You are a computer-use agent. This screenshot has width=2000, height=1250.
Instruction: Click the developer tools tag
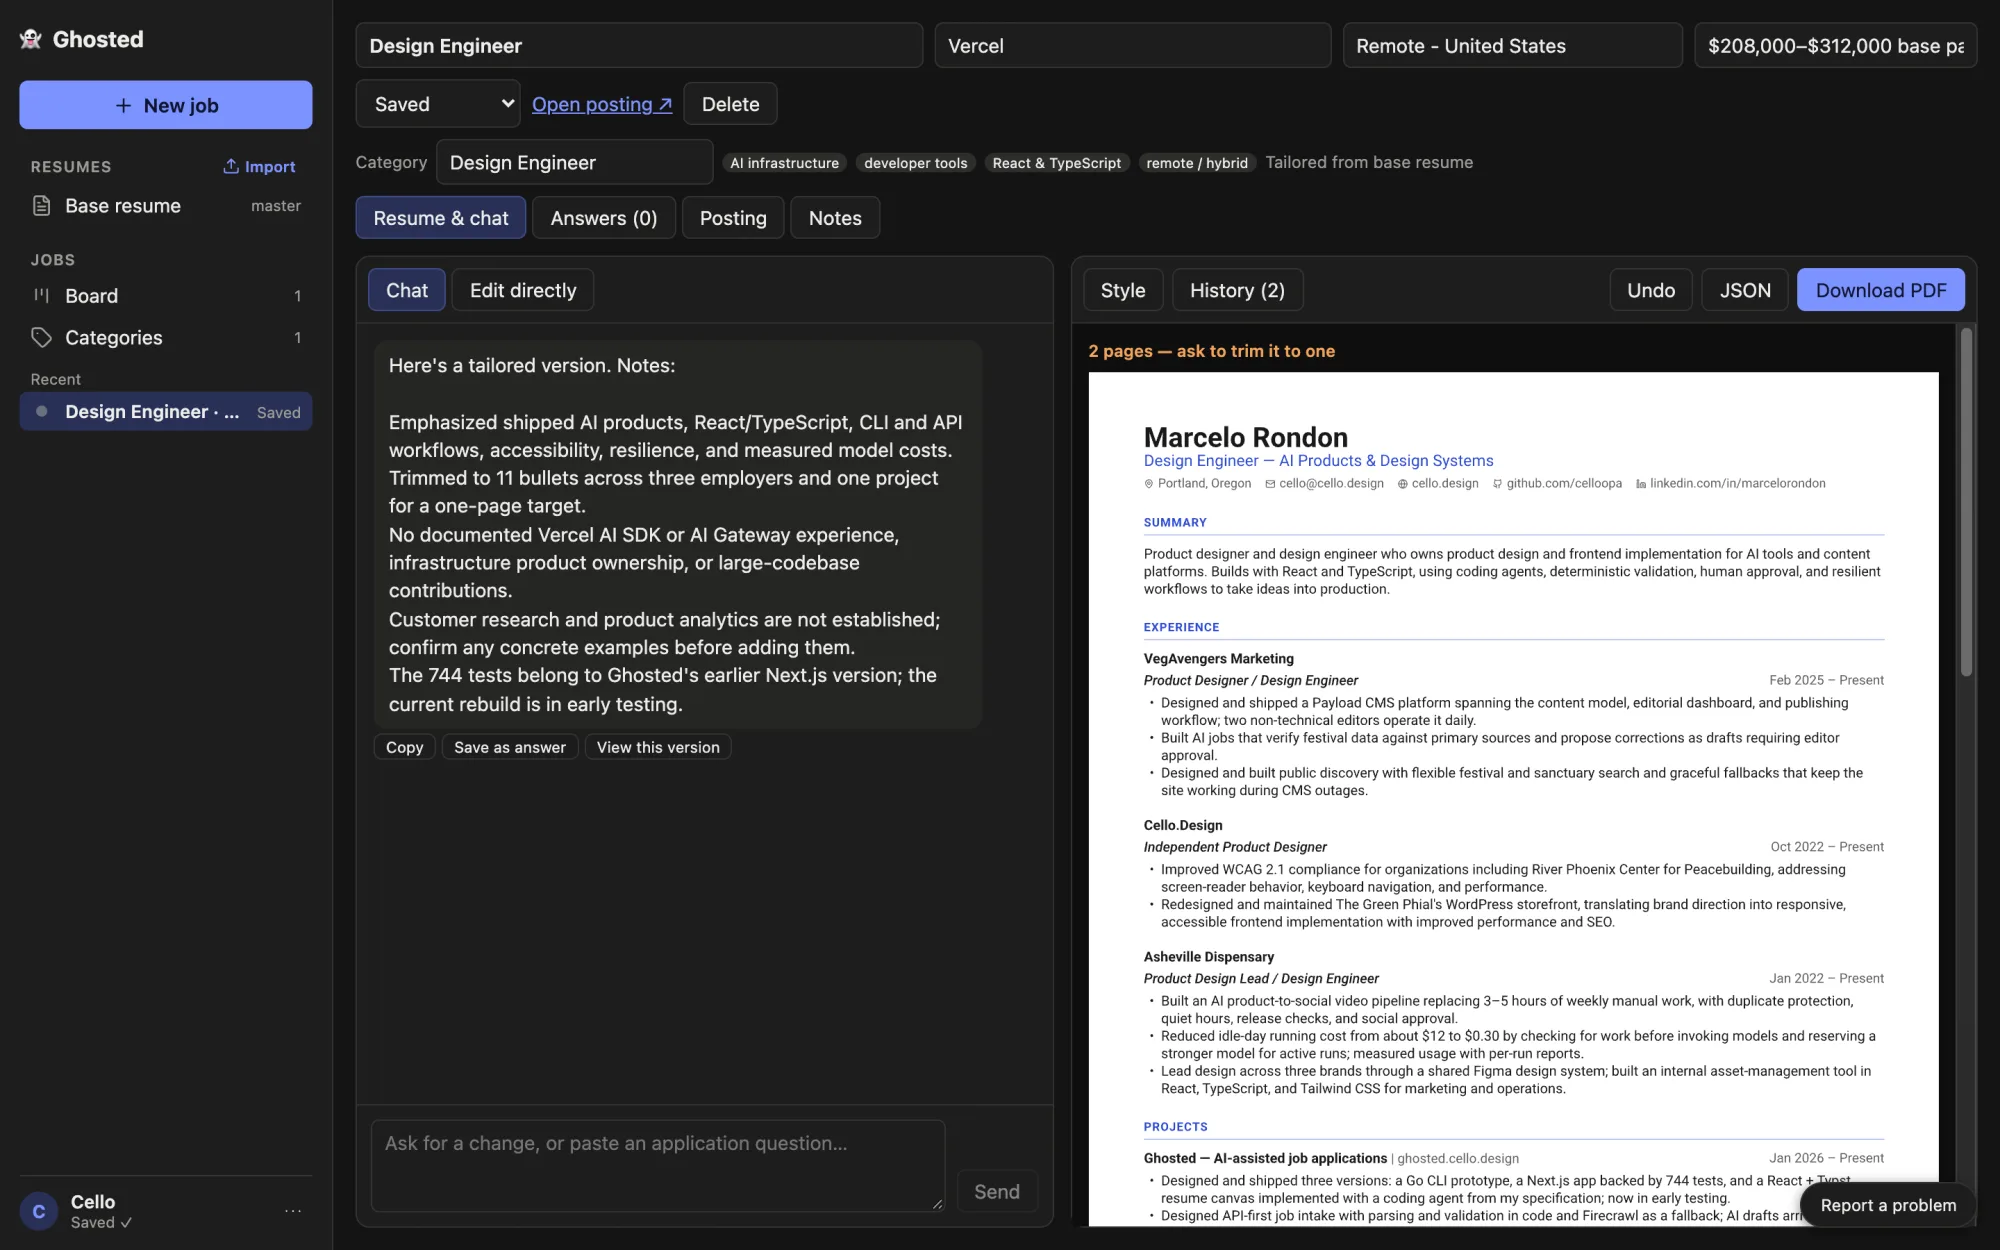pos(916,163)
